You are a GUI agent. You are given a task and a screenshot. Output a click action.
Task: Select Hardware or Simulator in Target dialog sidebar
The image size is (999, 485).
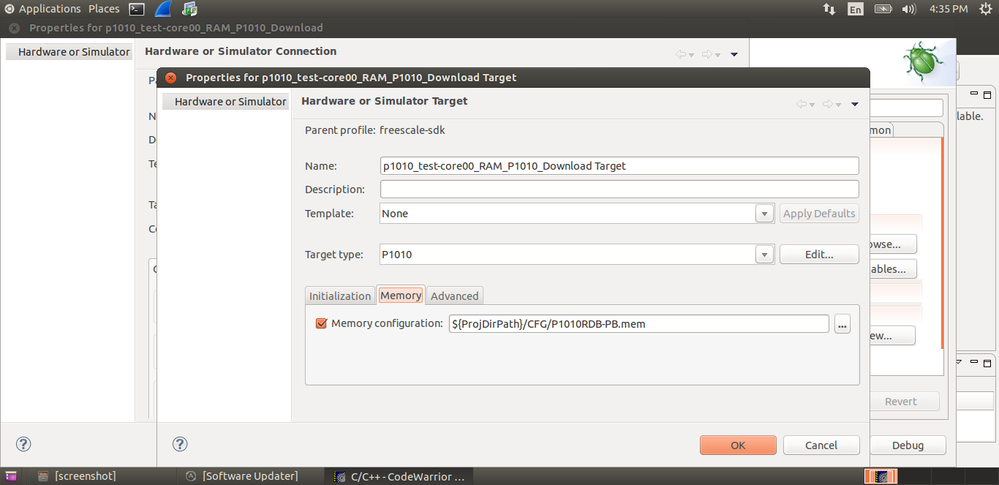226,101
